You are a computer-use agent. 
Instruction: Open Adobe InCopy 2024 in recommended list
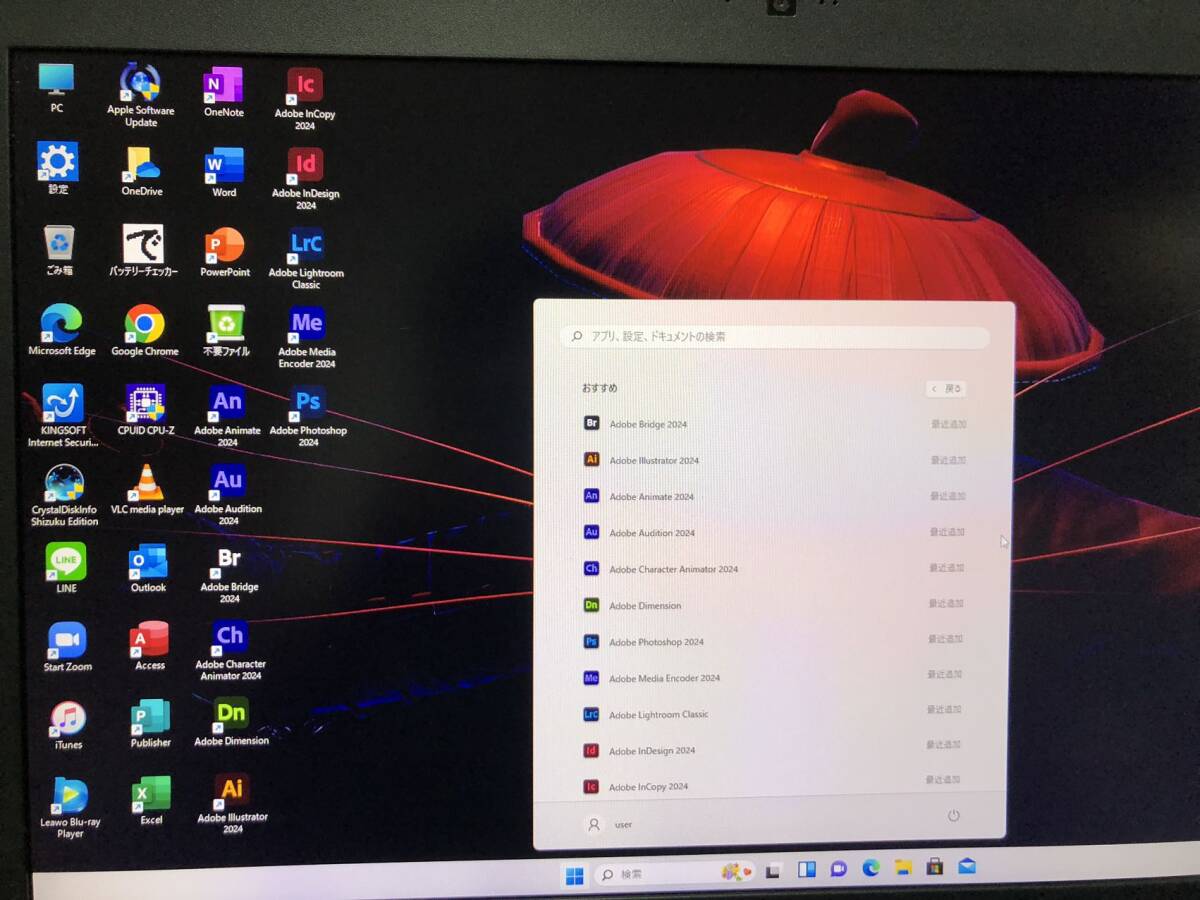click(774, 786)
